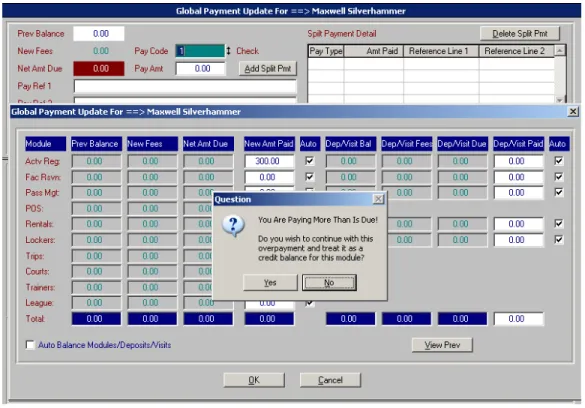Screen dimensions: 585x408
Task: Click Actv Reg Dep/Visit Paid field
Action: click(x=519, y=161)
